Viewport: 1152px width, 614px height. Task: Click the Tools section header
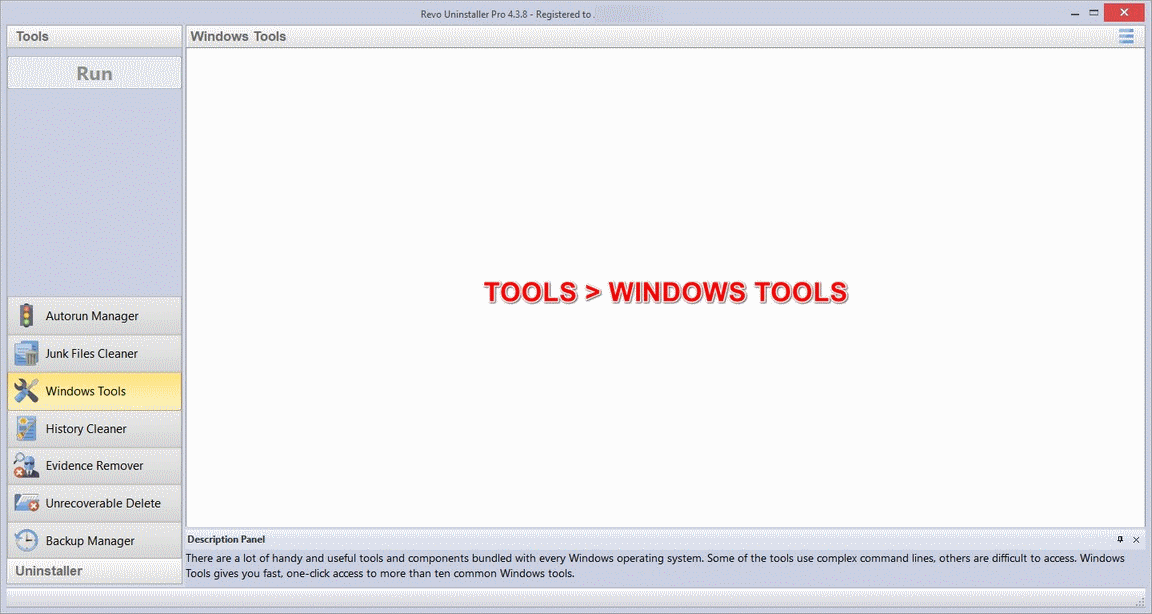tap(94, 36)
